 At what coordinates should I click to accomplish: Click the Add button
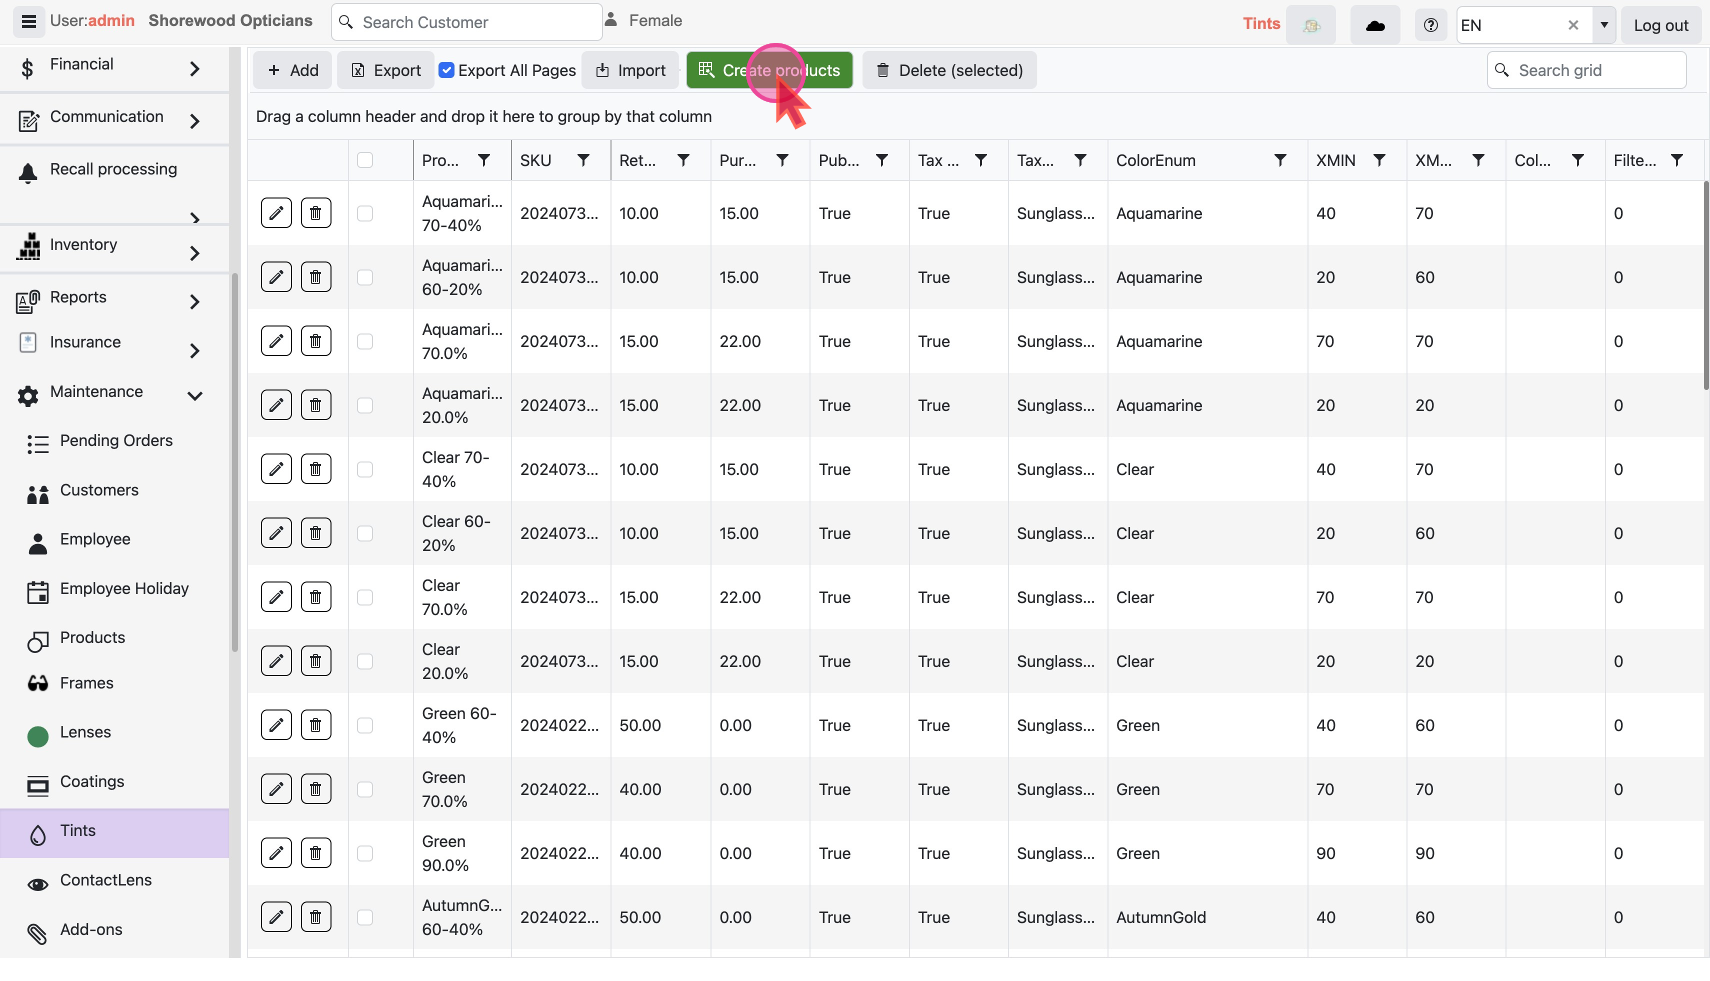(x=293, y=70)
